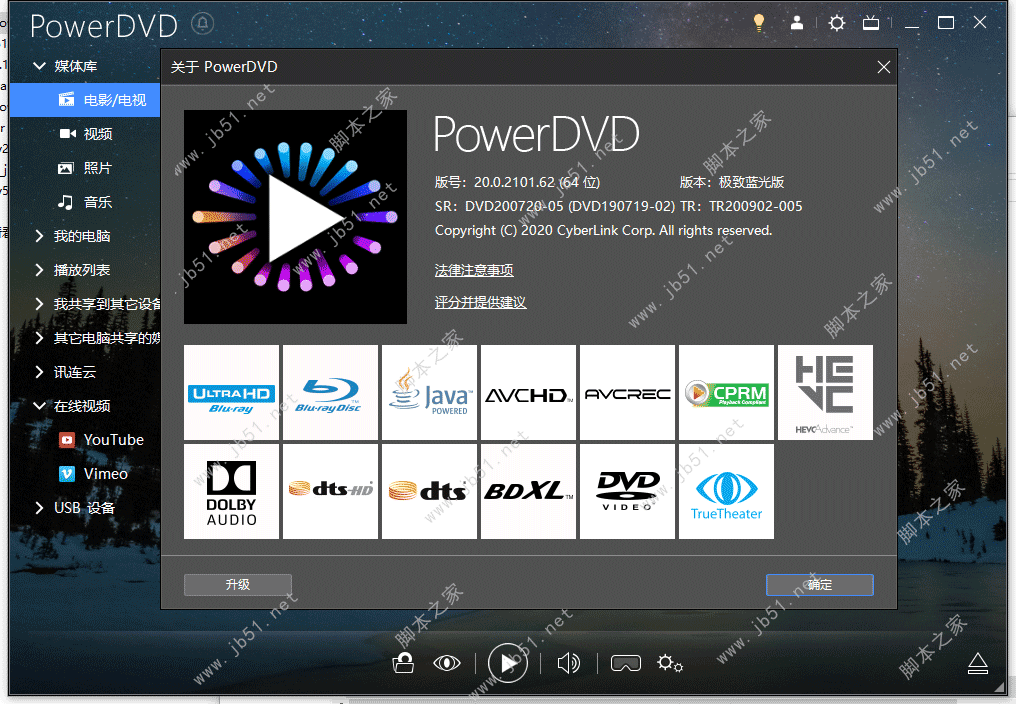The height and width of the screenshot is (704, 1016).
Task: Collapse the 媒体库 section
Action: tap(40, 65)
